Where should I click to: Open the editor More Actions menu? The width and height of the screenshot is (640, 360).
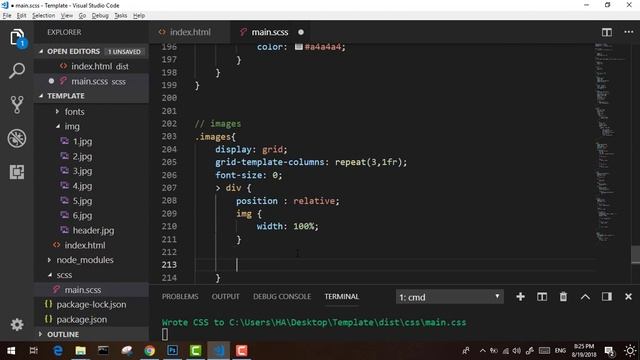629,32
